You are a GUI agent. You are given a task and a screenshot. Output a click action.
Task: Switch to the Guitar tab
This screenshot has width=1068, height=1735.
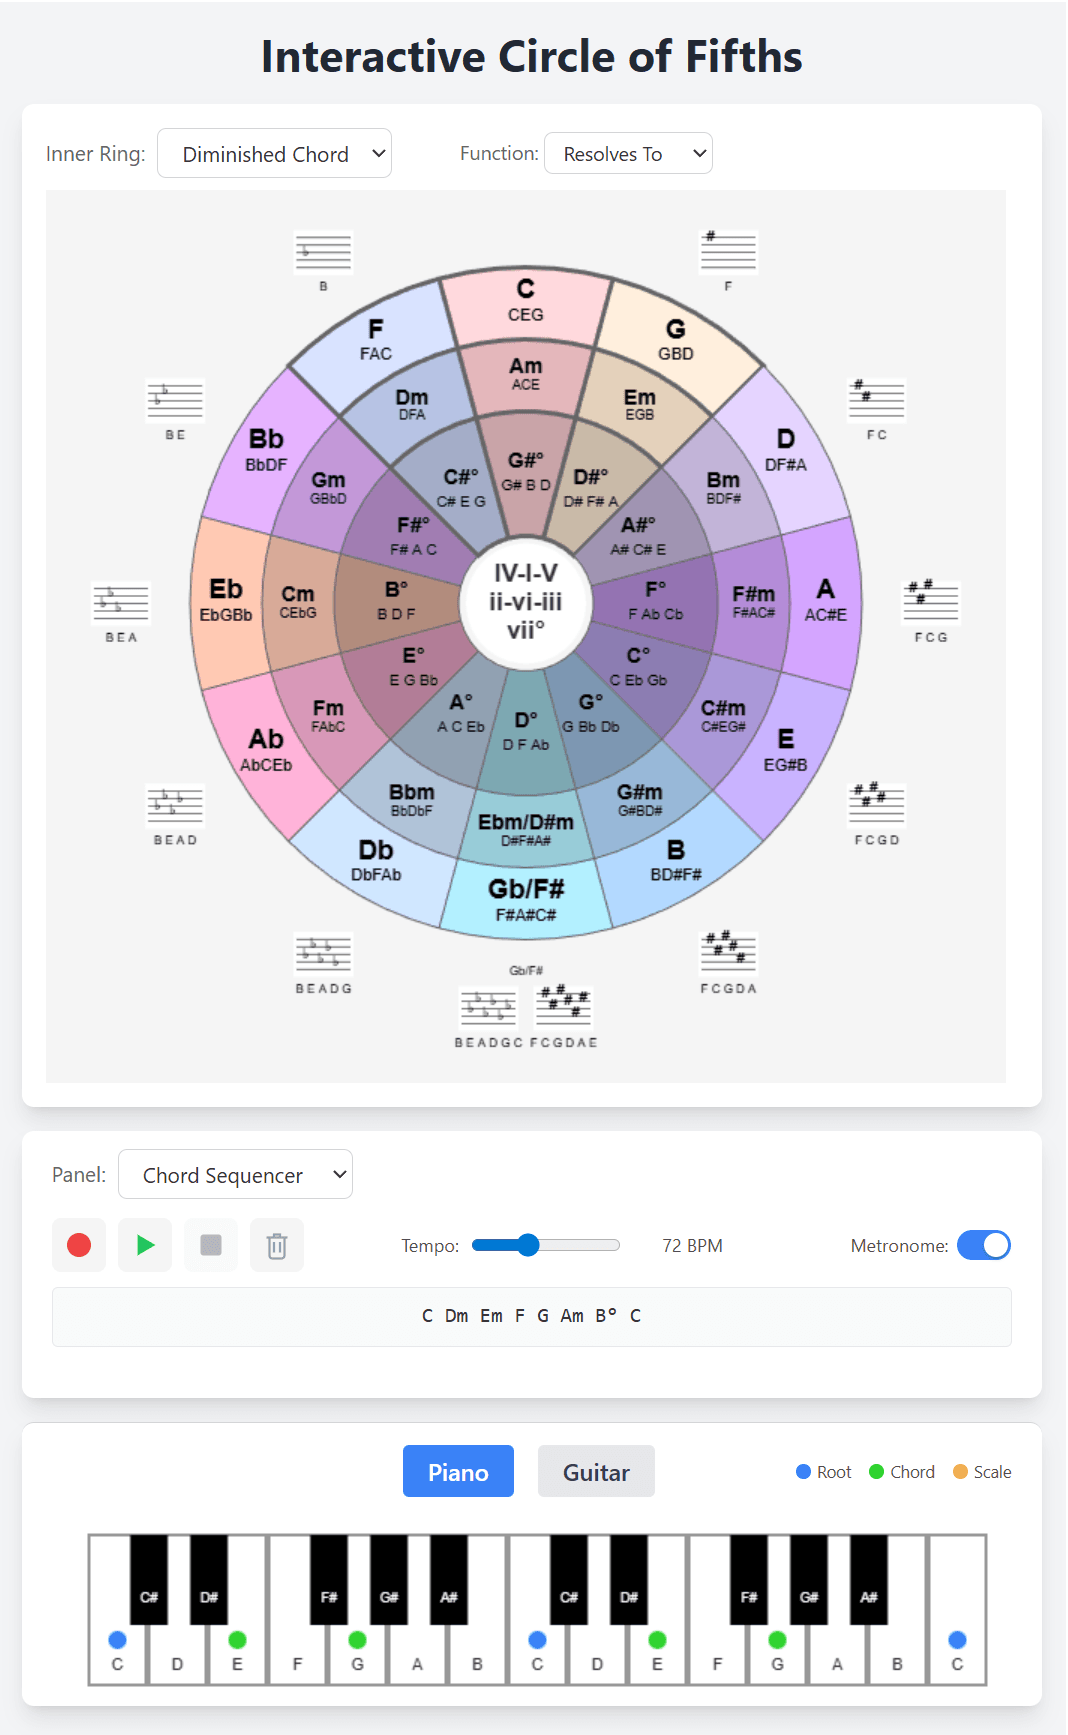click(596, 1471)
